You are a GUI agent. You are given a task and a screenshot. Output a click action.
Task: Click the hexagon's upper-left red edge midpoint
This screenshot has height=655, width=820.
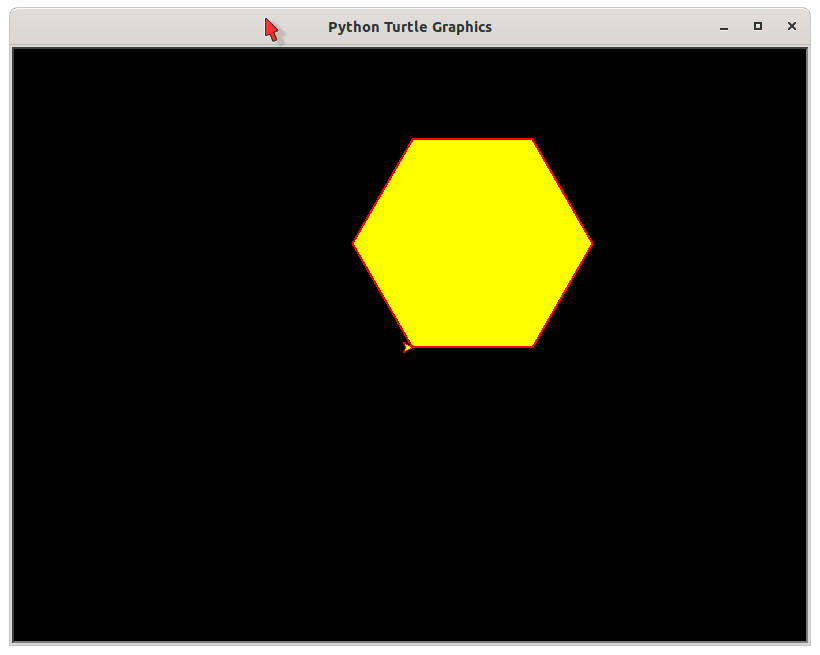(383, 191)
